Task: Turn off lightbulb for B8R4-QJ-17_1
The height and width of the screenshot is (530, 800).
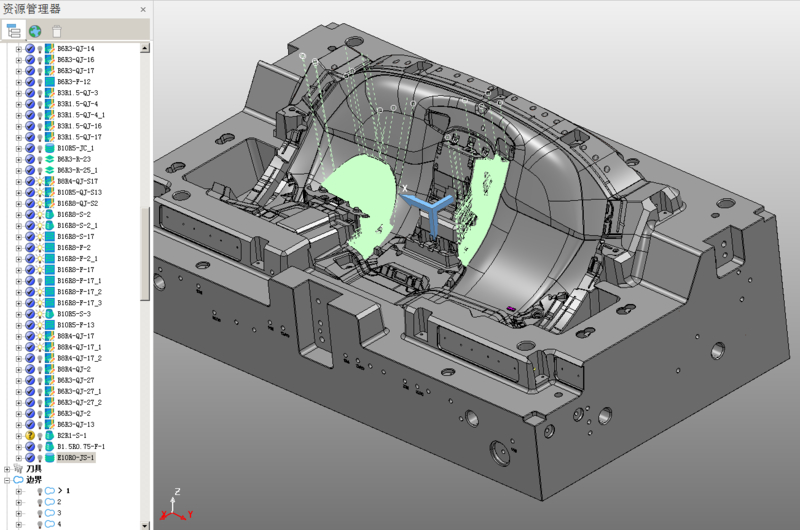Action: (40, 347)
